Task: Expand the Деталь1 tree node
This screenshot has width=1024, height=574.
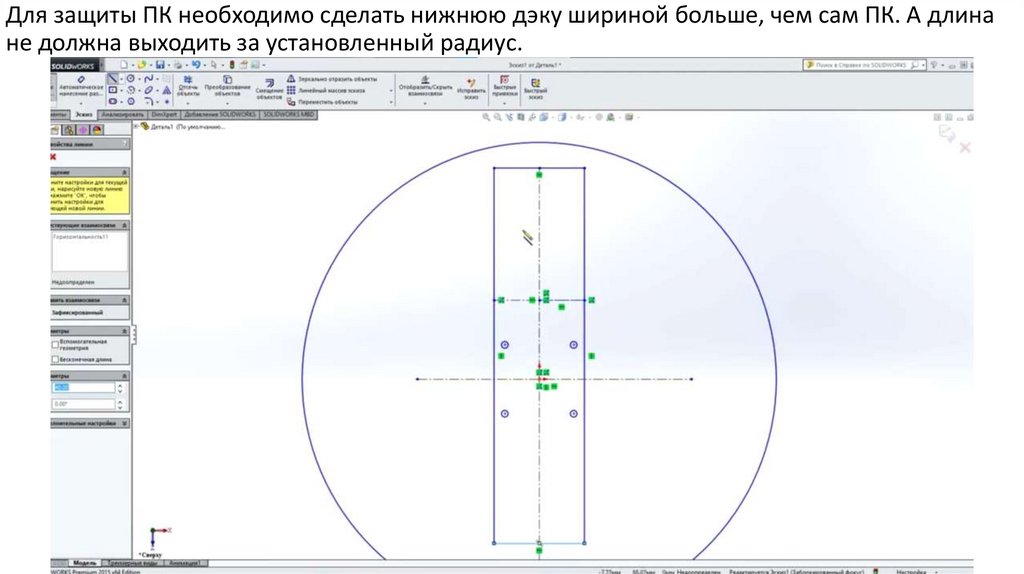Action: tap(136, 125)
